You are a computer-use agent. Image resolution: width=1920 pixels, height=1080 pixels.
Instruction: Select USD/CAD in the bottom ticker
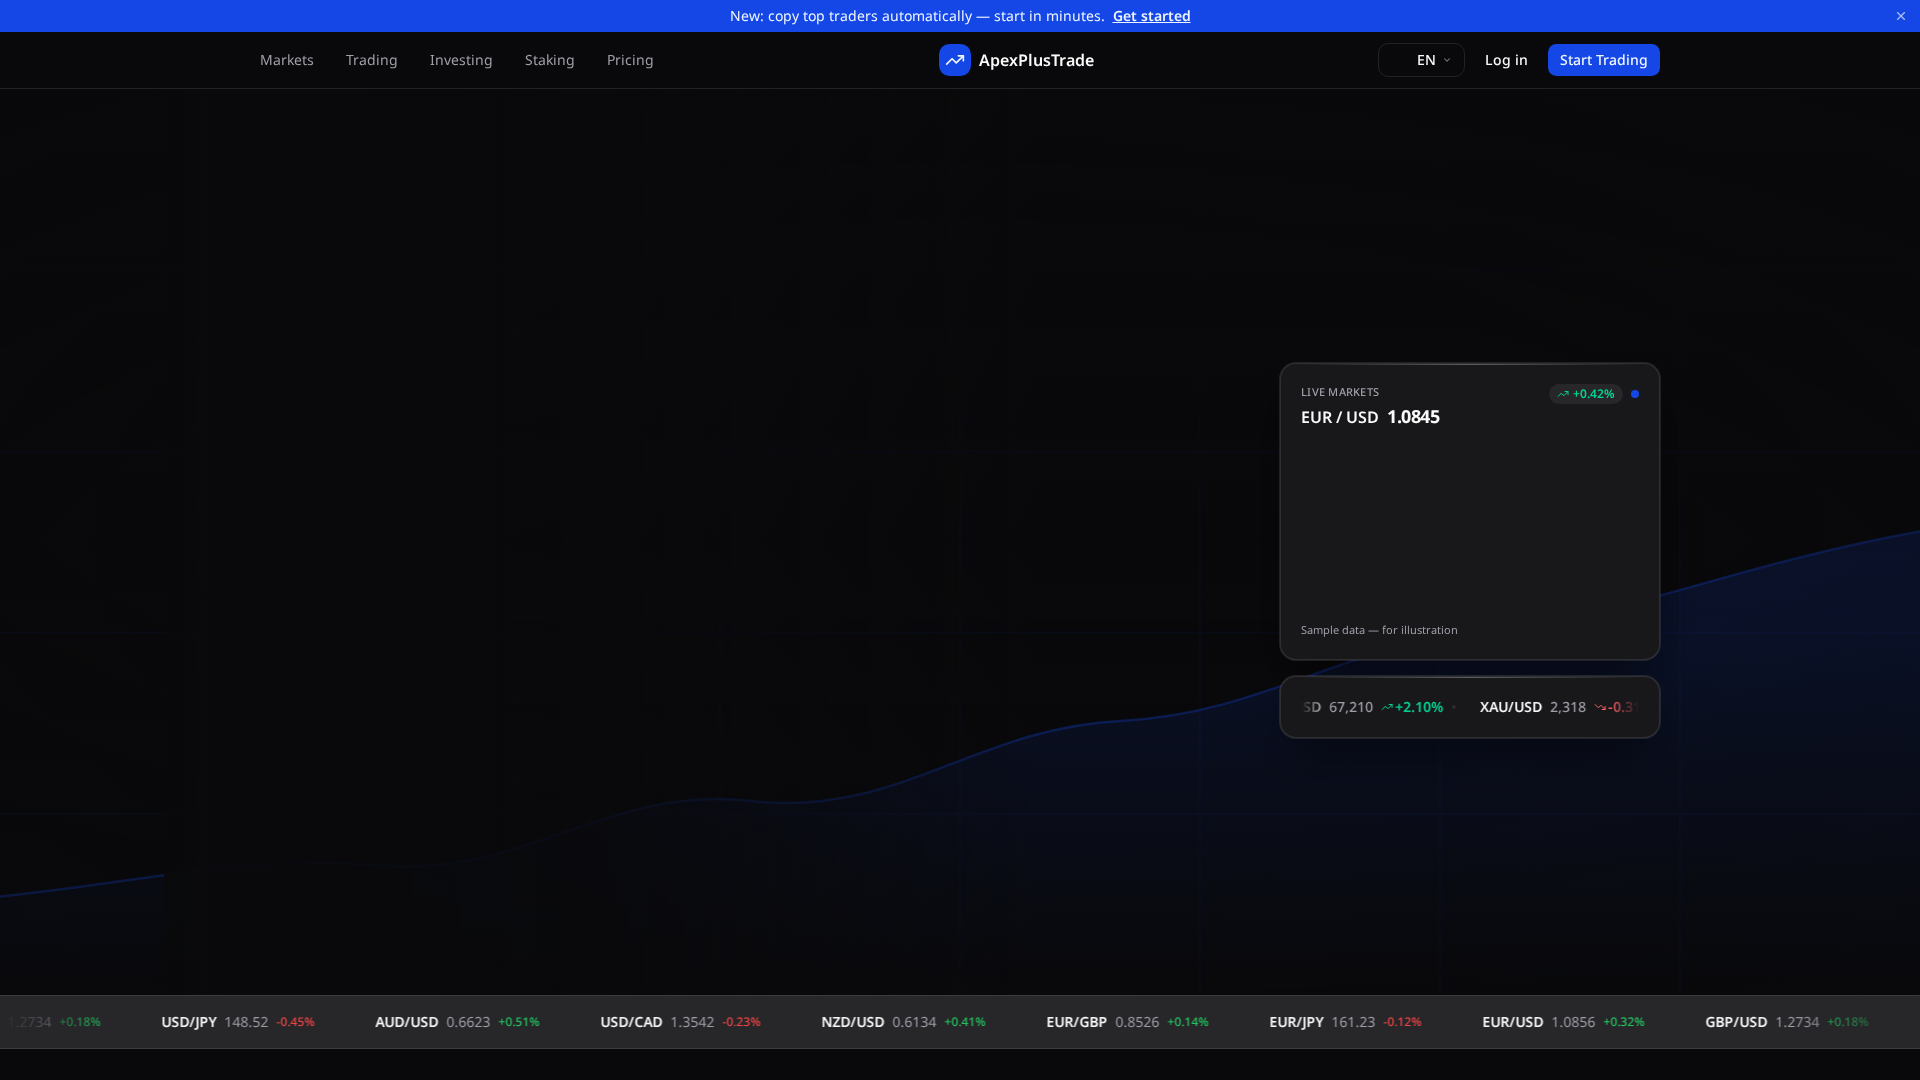pyautogui.click(x=631, y=1022)
